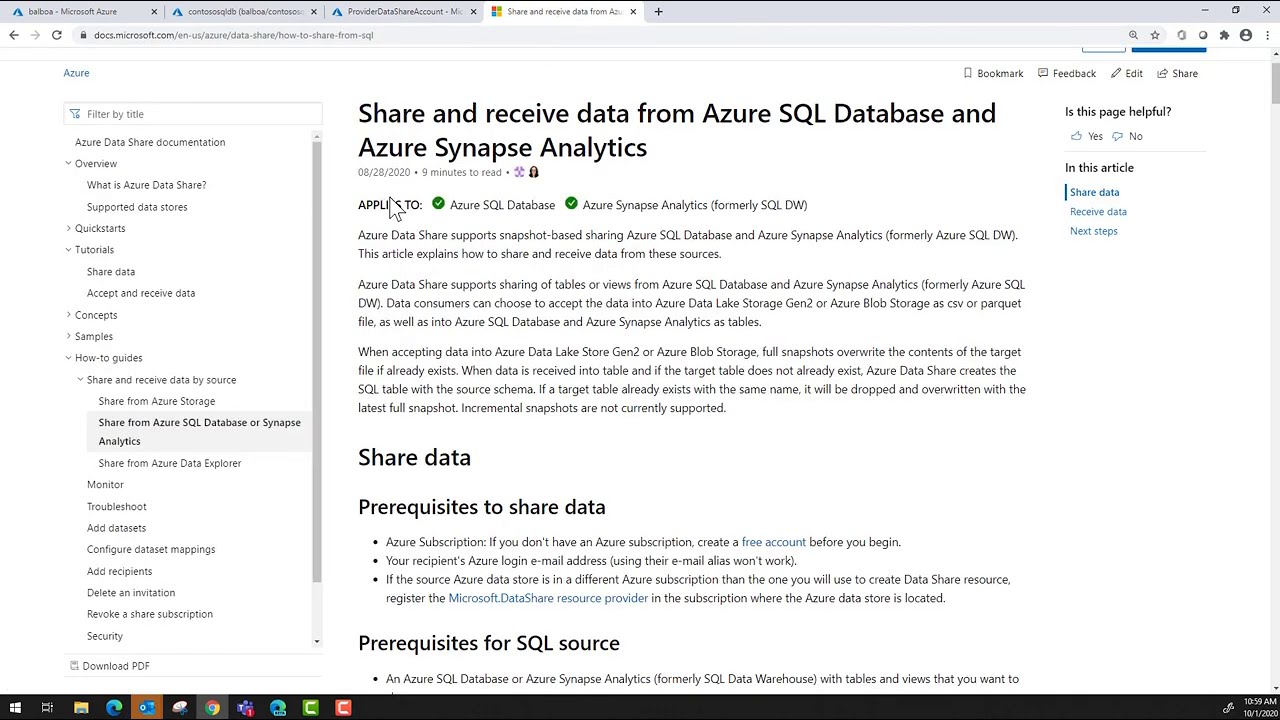Click the zoom magnifier icon in address bar
The width and height of the screenshot is (1280, 720).
1133,35
